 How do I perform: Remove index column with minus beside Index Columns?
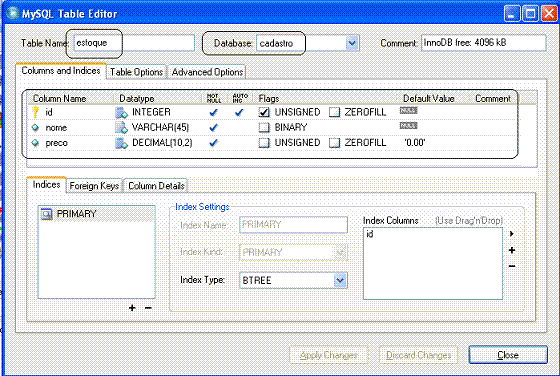512,266
